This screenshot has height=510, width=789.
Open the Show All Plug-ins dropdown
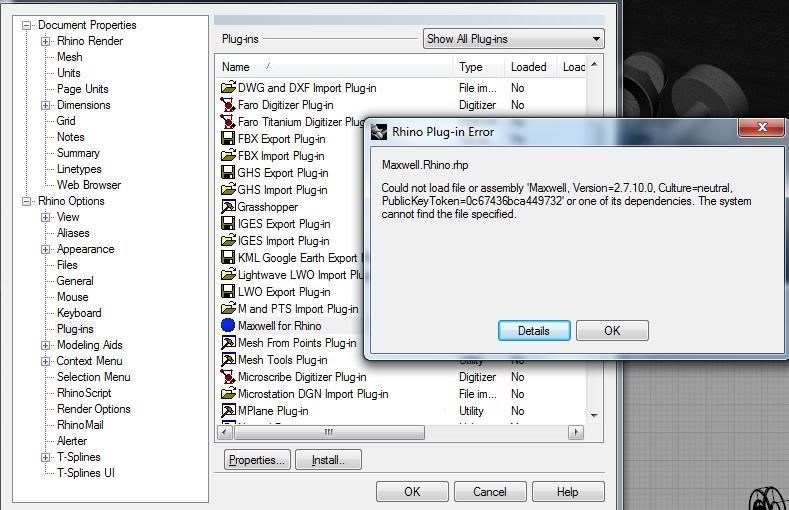pos(513,39)
